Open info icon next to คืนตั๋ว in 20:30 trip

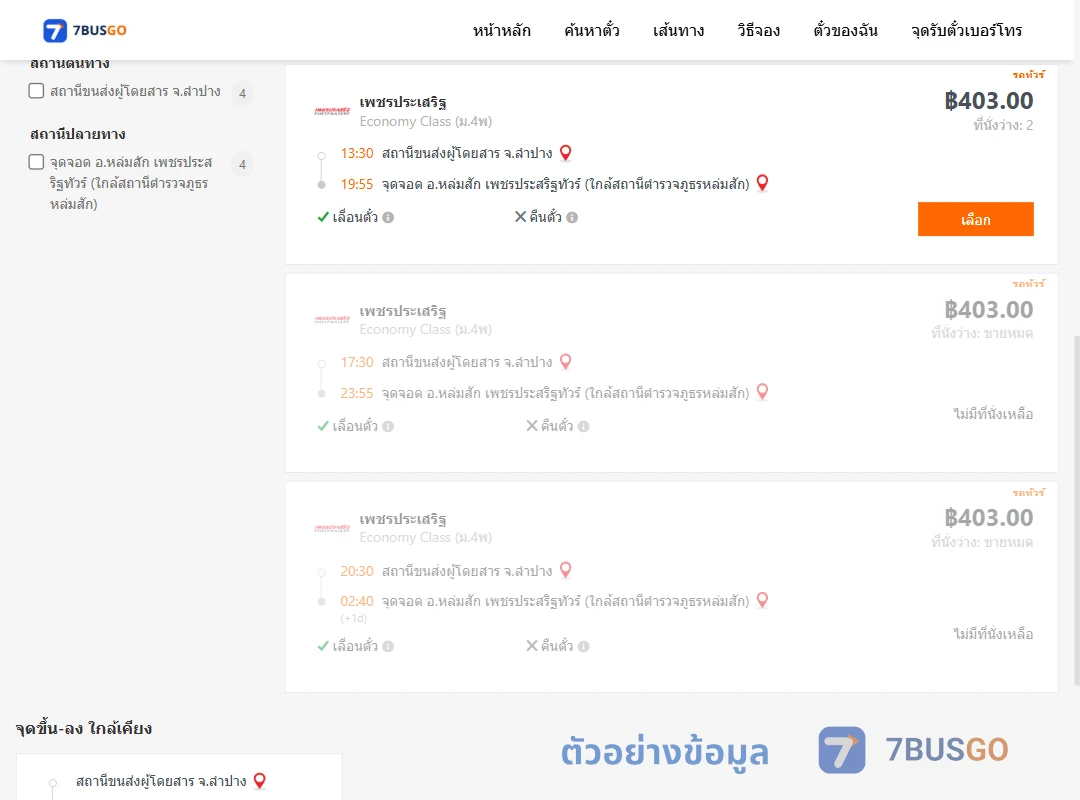click(x=583, y=646)
